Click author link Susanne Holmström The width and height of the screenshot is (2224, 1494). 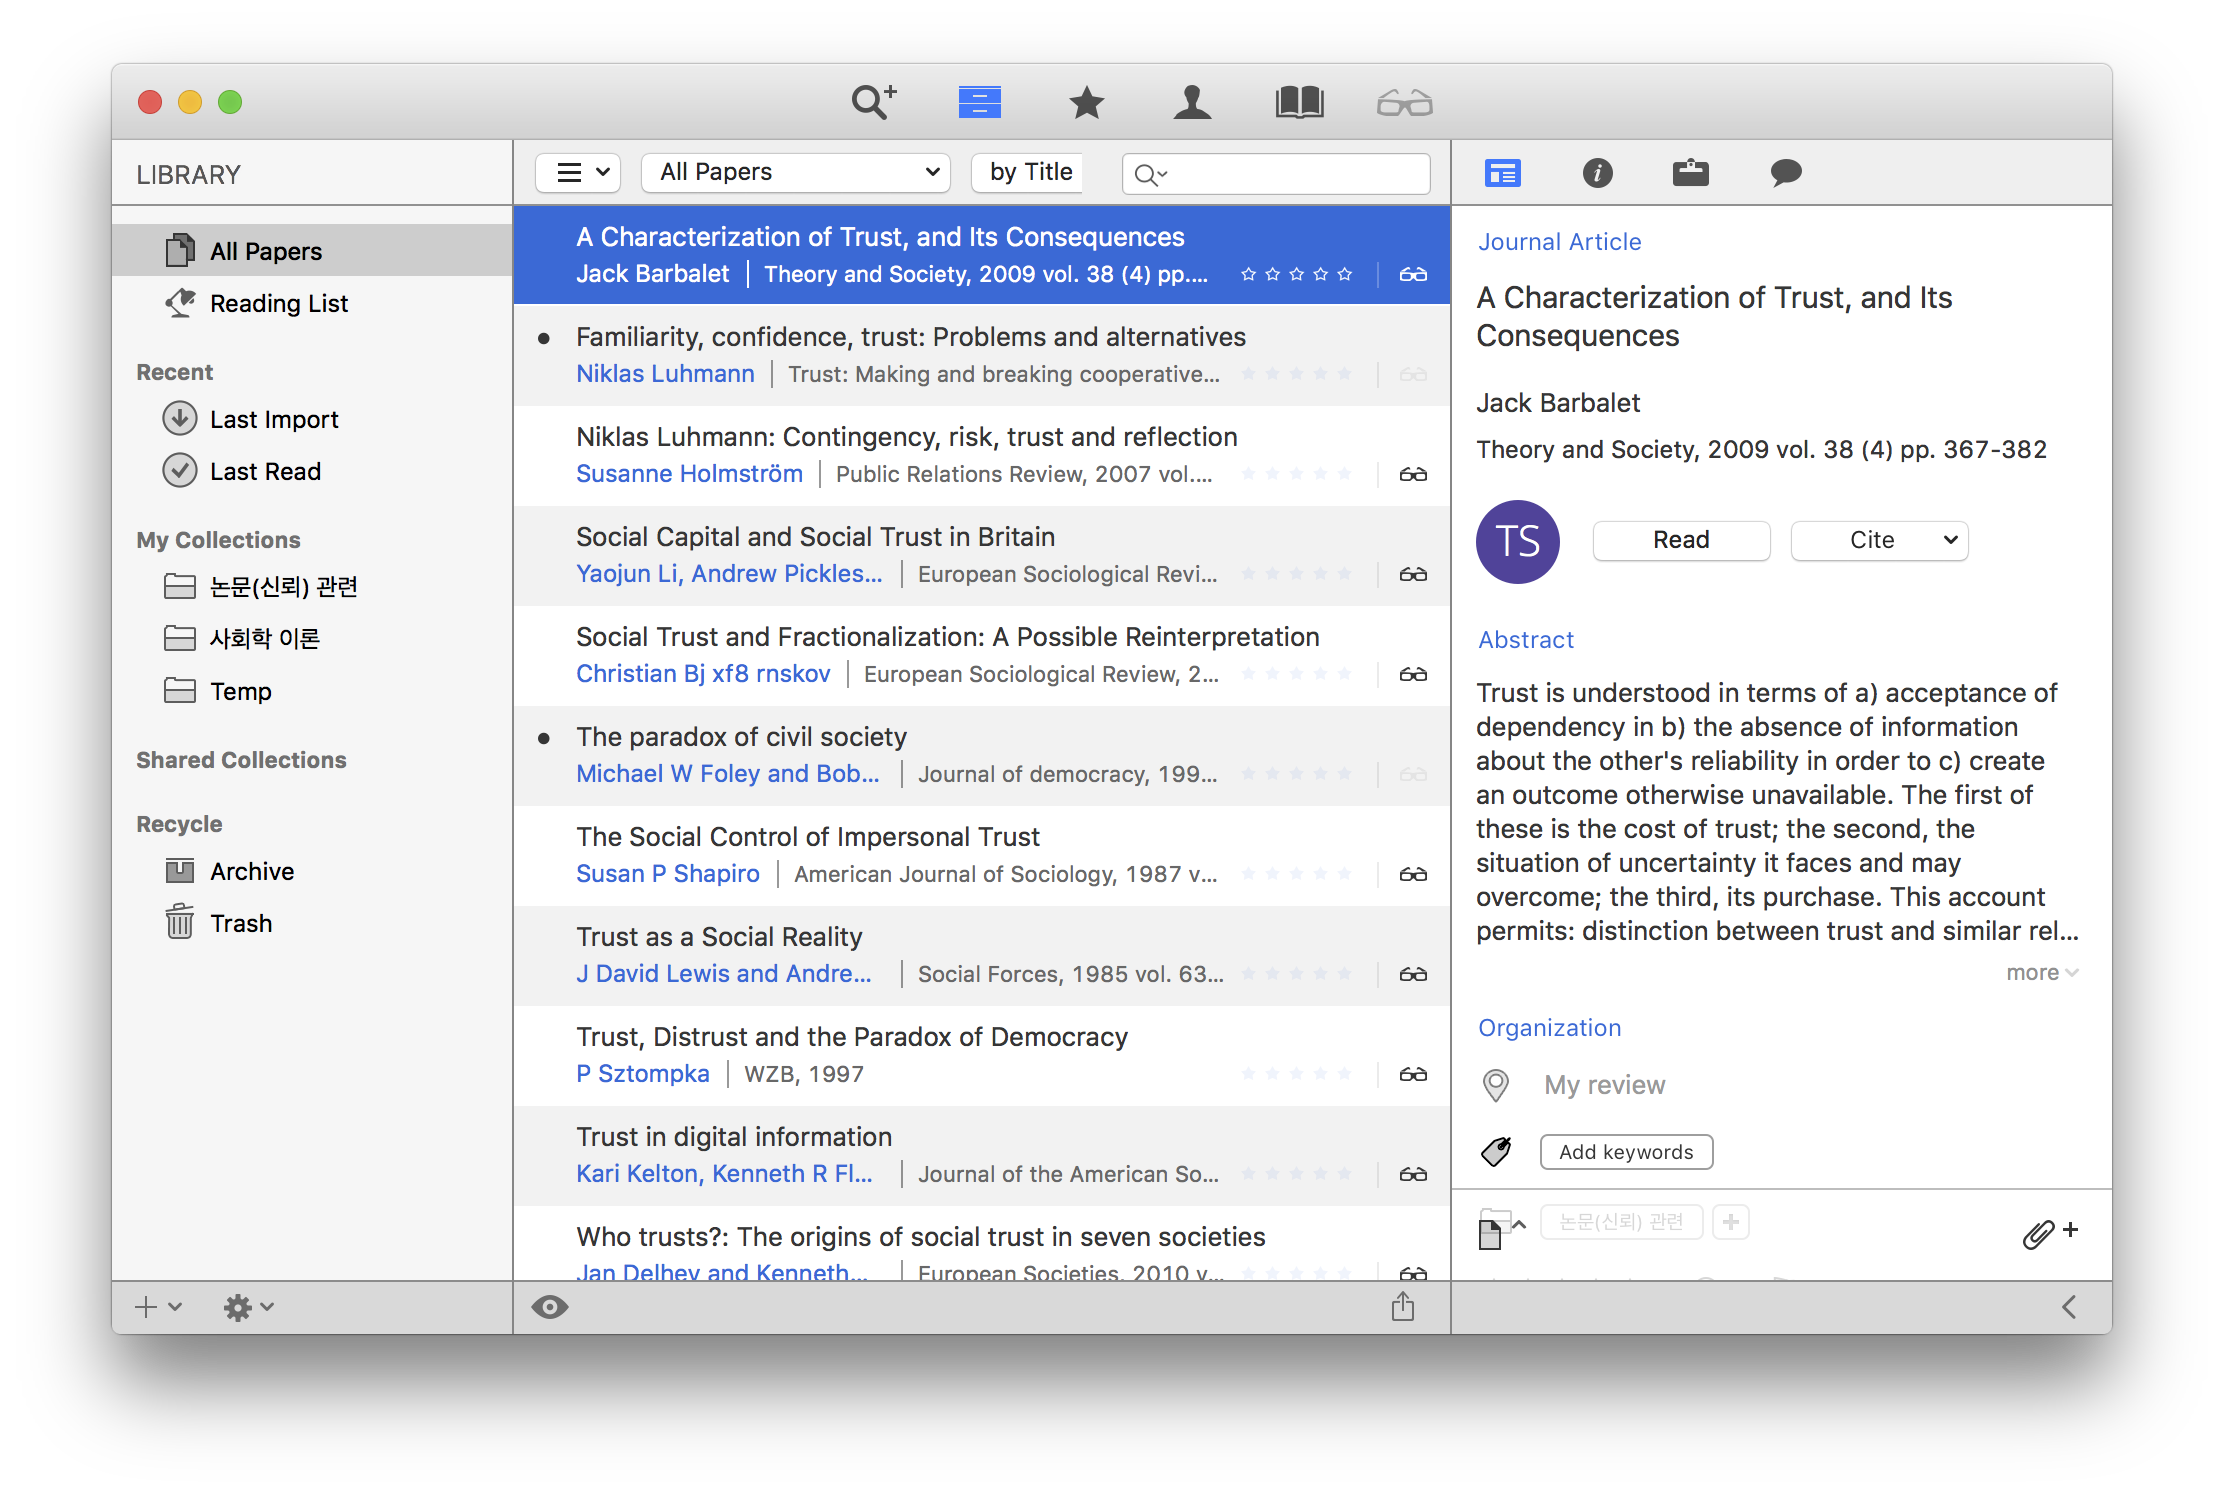[689, 474]
